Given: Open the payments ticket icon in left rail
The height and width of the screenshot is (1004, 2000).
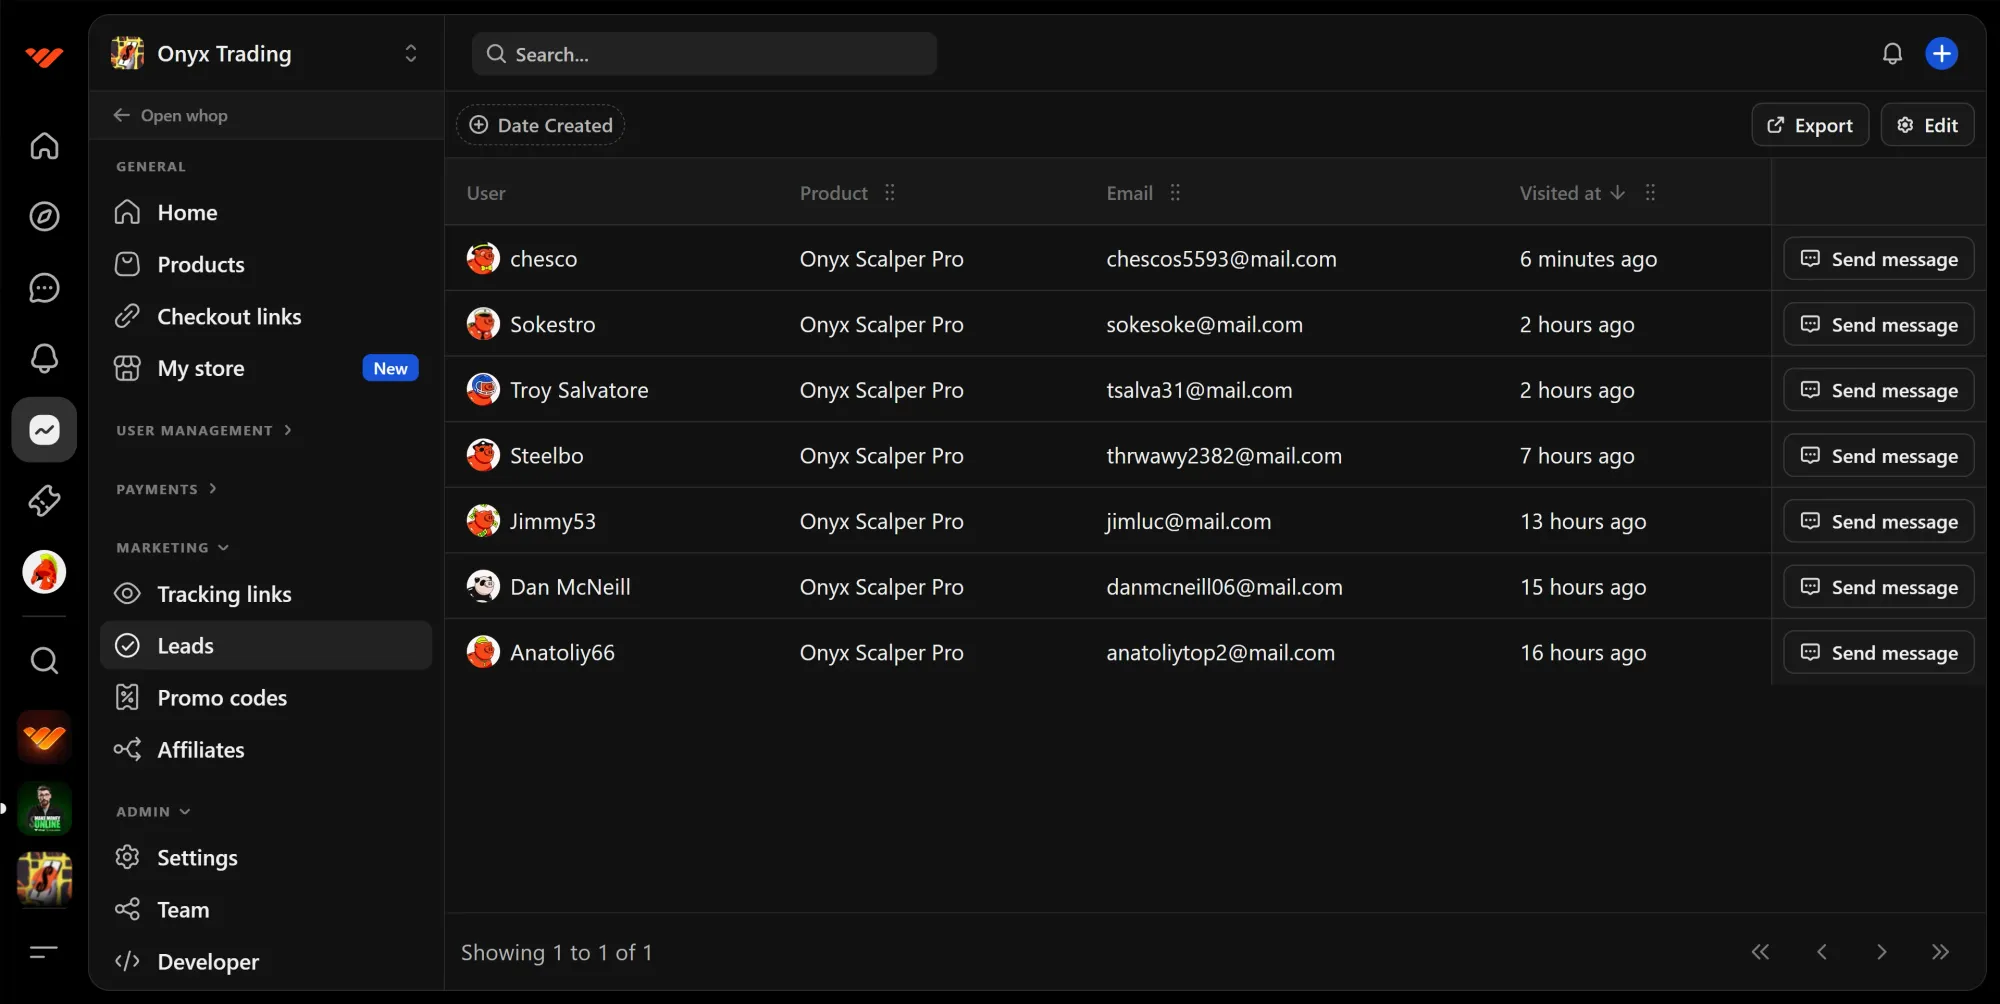Looking at the screenshot, I should [x=44, y=500].
